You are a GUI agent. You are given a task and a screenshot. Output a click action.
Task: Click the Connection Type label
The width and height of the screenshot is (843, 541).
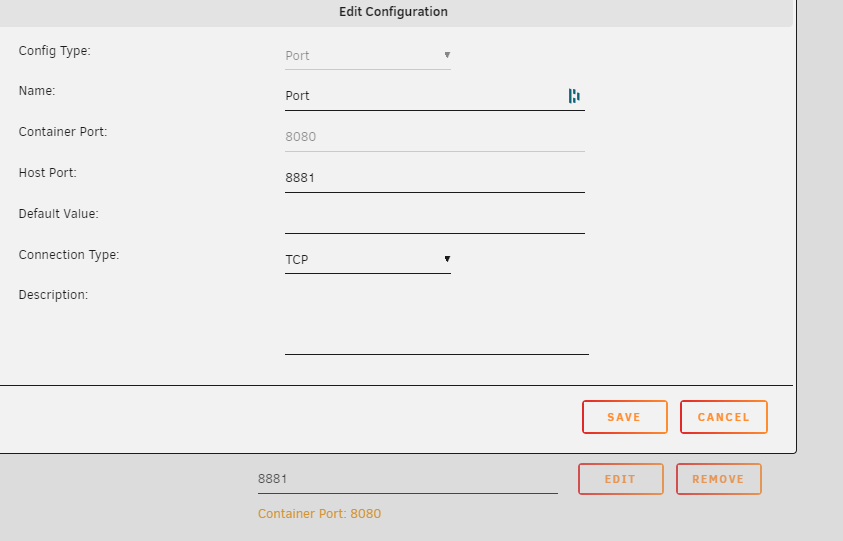coord(69,255)
